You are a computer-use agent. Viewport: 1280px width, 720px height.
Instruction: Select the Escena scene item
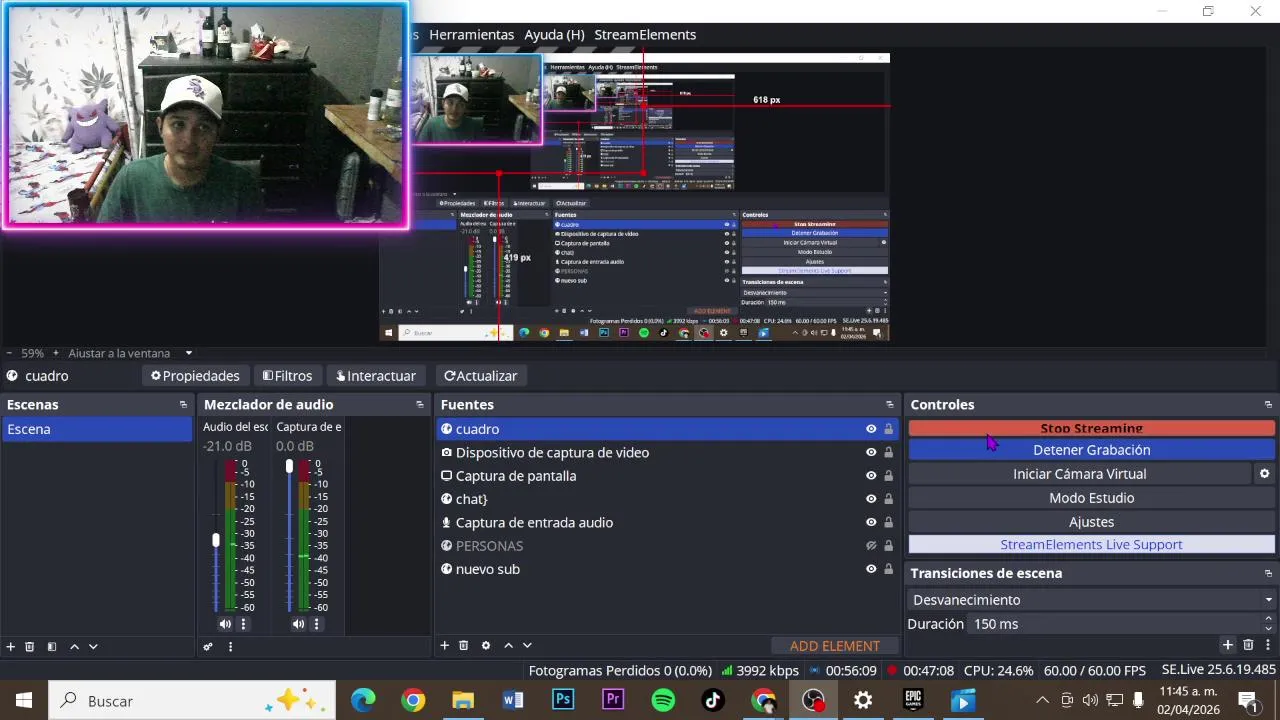coord(97,429)
